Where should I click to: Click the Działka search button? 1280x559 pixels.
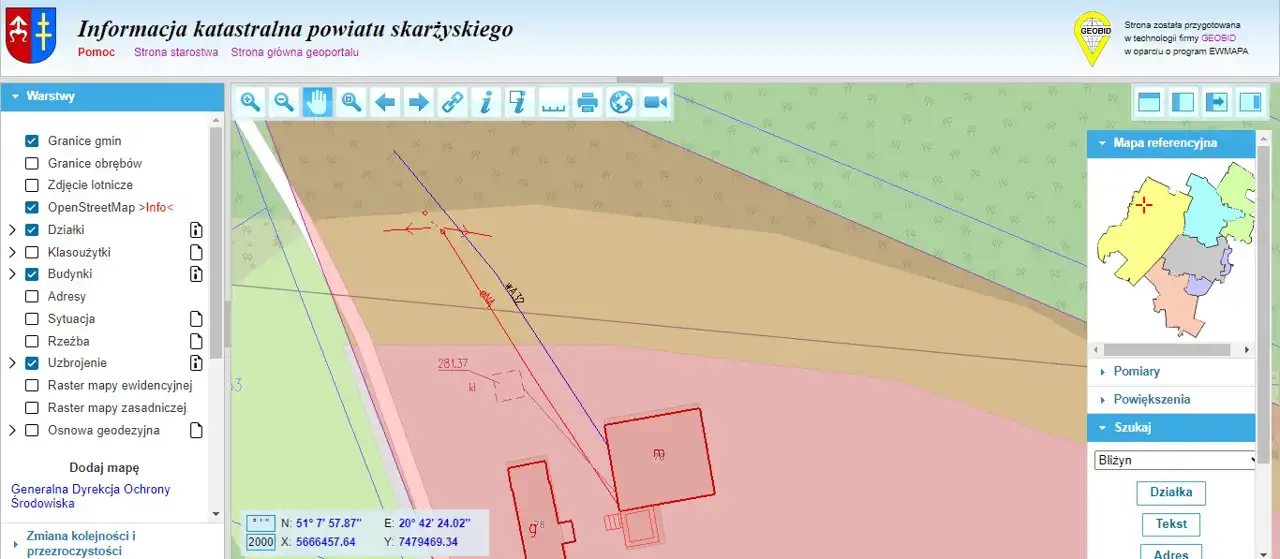pos(1171,493)
